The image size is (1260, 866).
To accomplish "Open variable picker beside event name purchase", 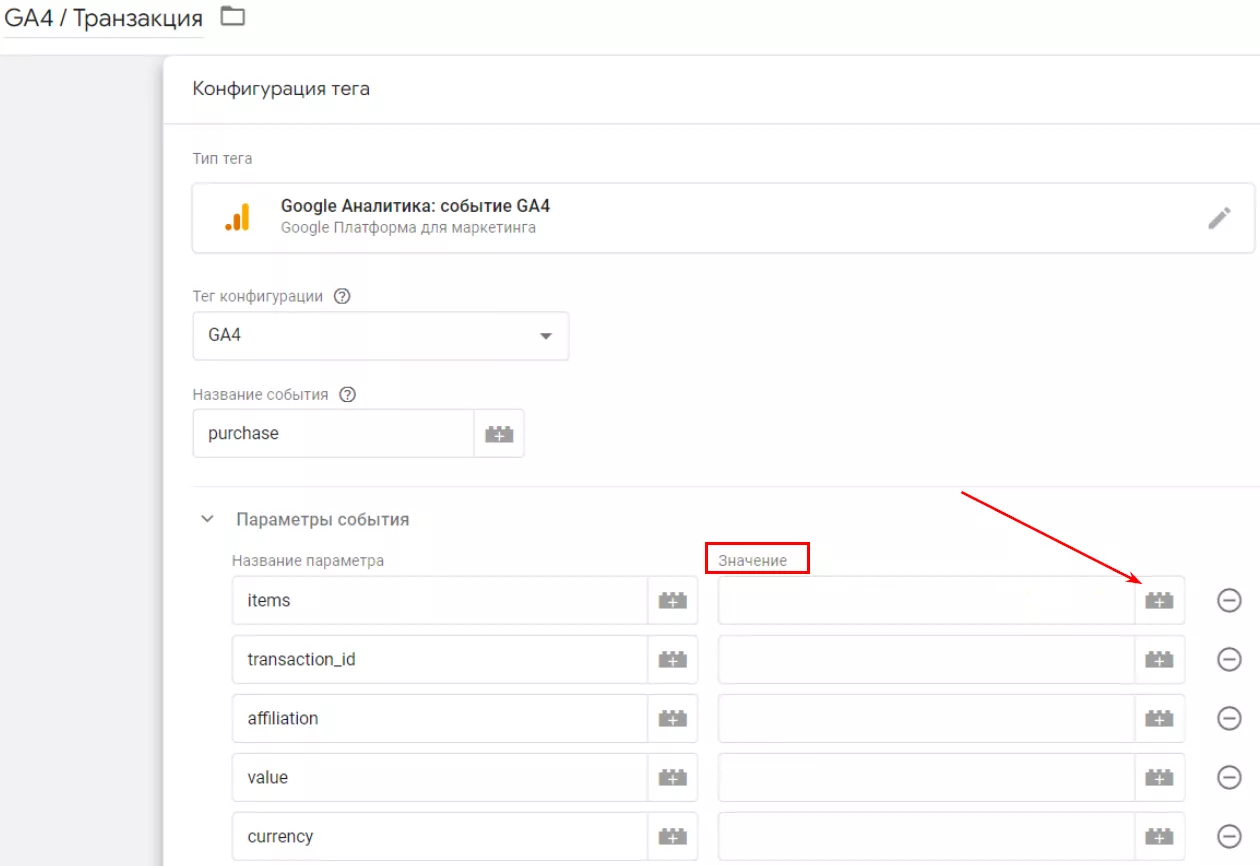I will [498, 433].
